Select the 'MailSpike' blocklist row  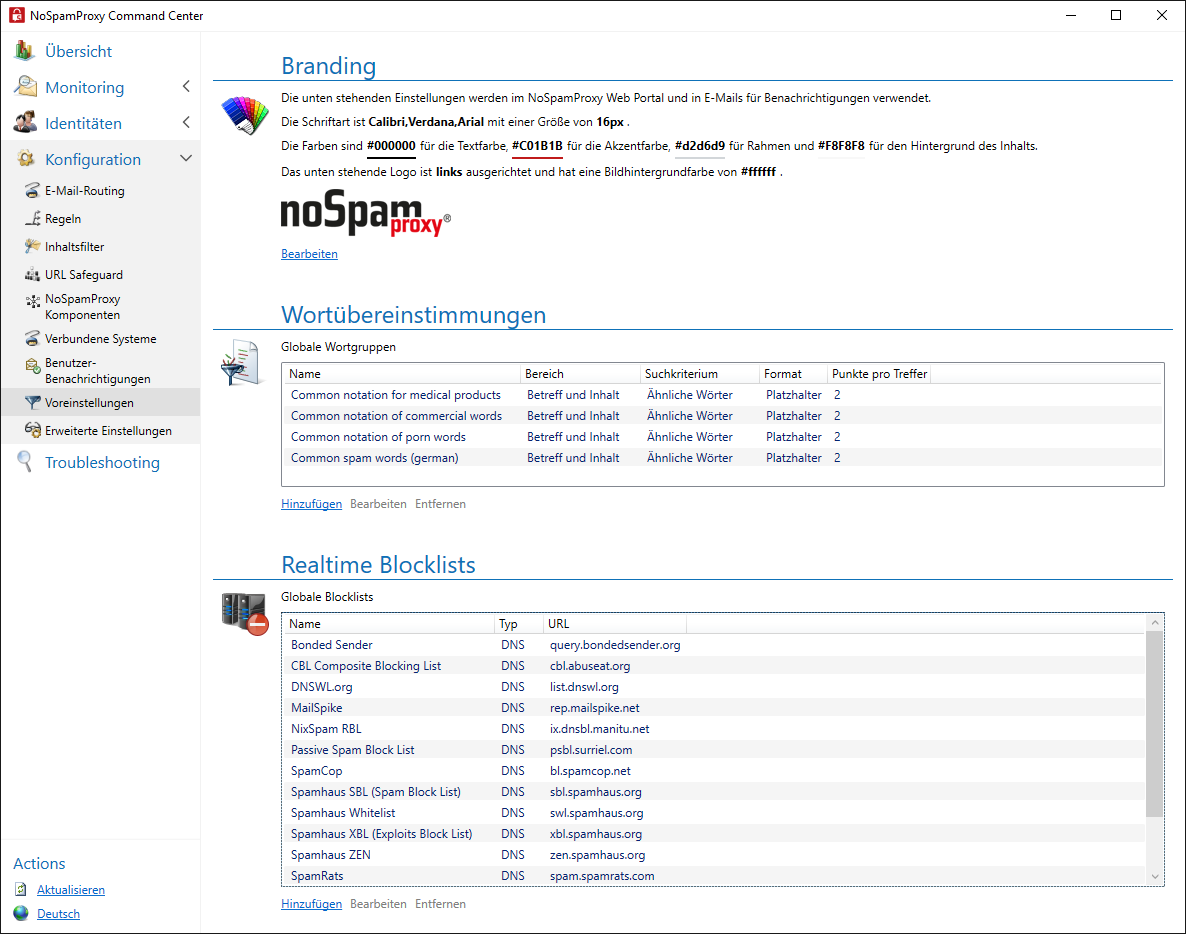[x=715, y=709]
